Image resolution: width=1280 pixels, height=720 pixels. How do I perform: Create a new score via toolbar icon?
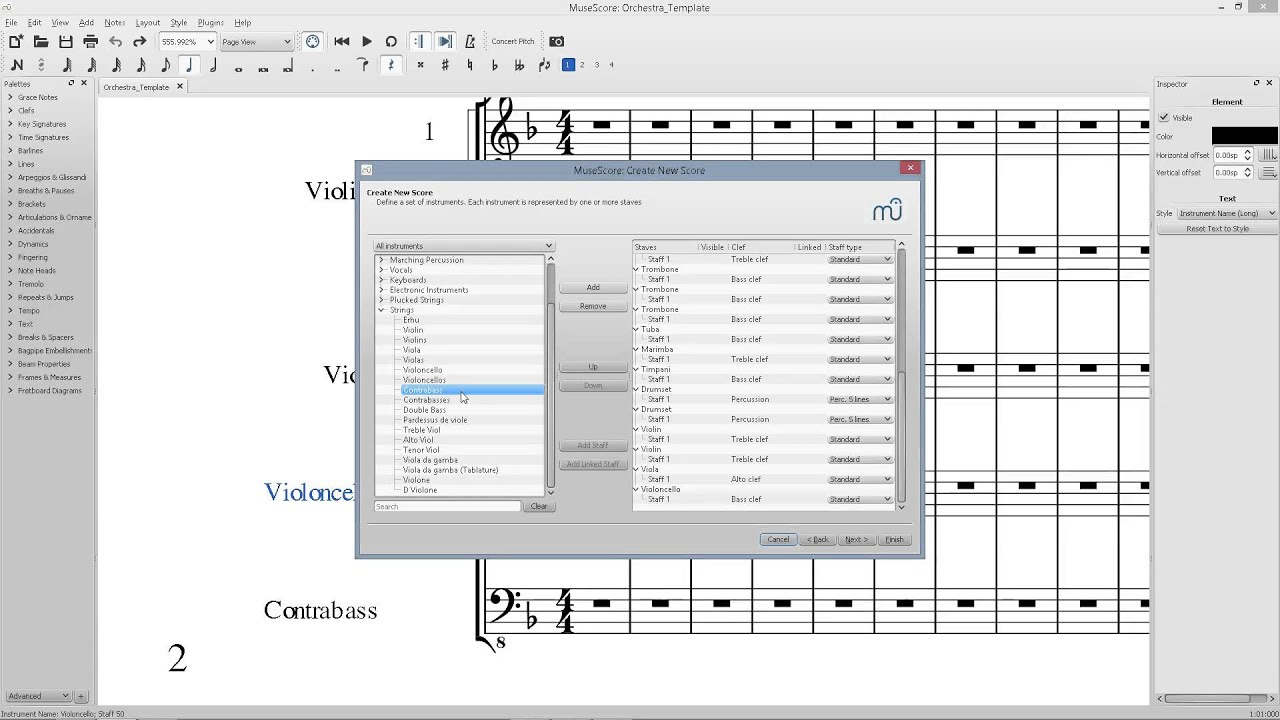[x=16, y=42]
